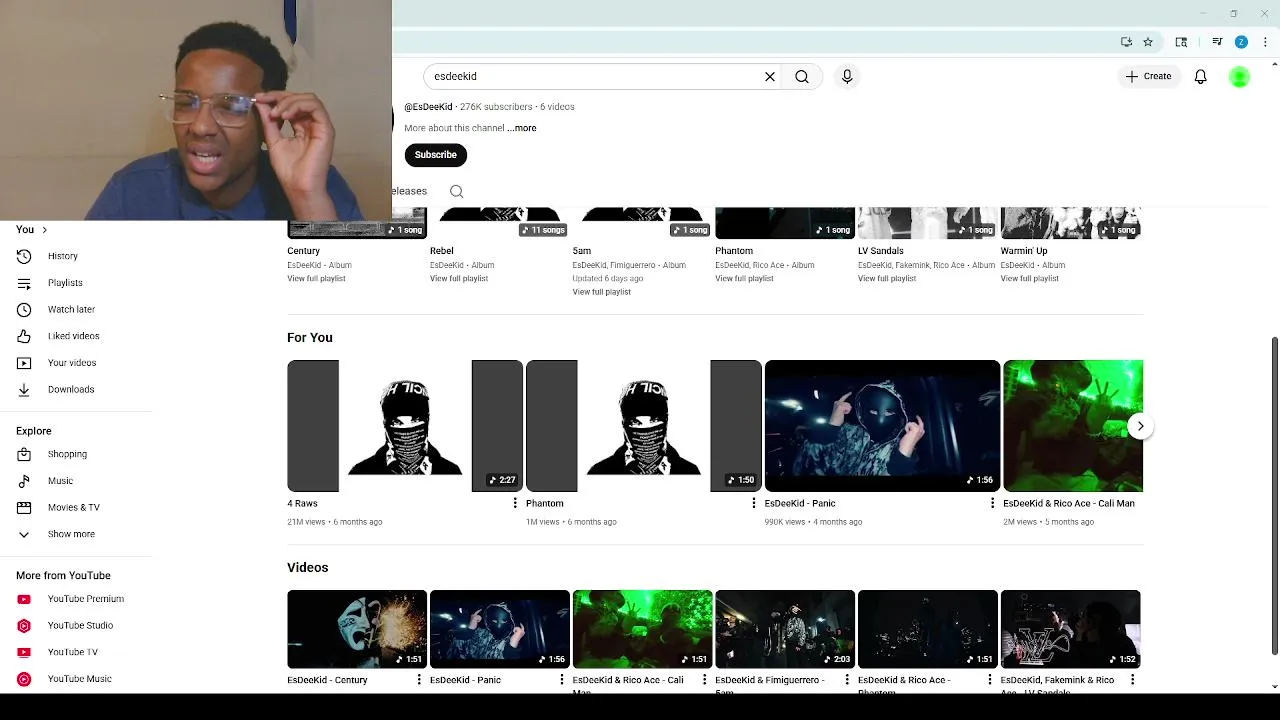Image resolution: width=1280 pixels, height=720 pixels.
Task: Click the page vertical scrollbar
Action: 1274,495
